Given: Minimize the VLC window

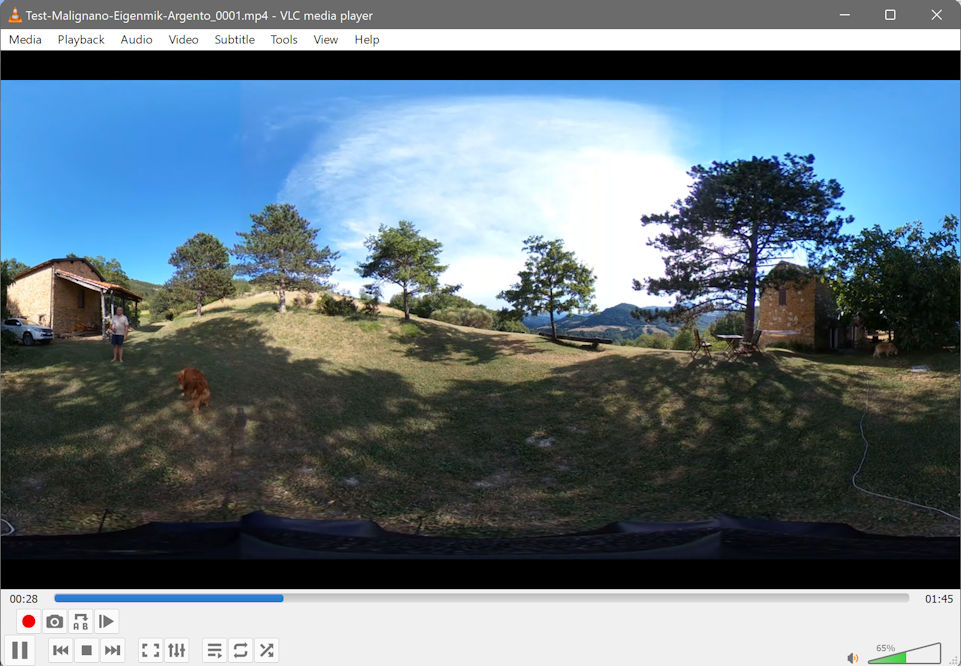Looking at the screenshot, I should pos(845,15).
